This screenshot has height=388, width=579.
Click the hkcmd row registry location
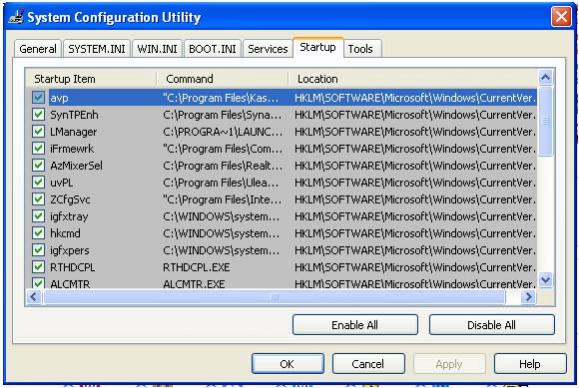415,233
